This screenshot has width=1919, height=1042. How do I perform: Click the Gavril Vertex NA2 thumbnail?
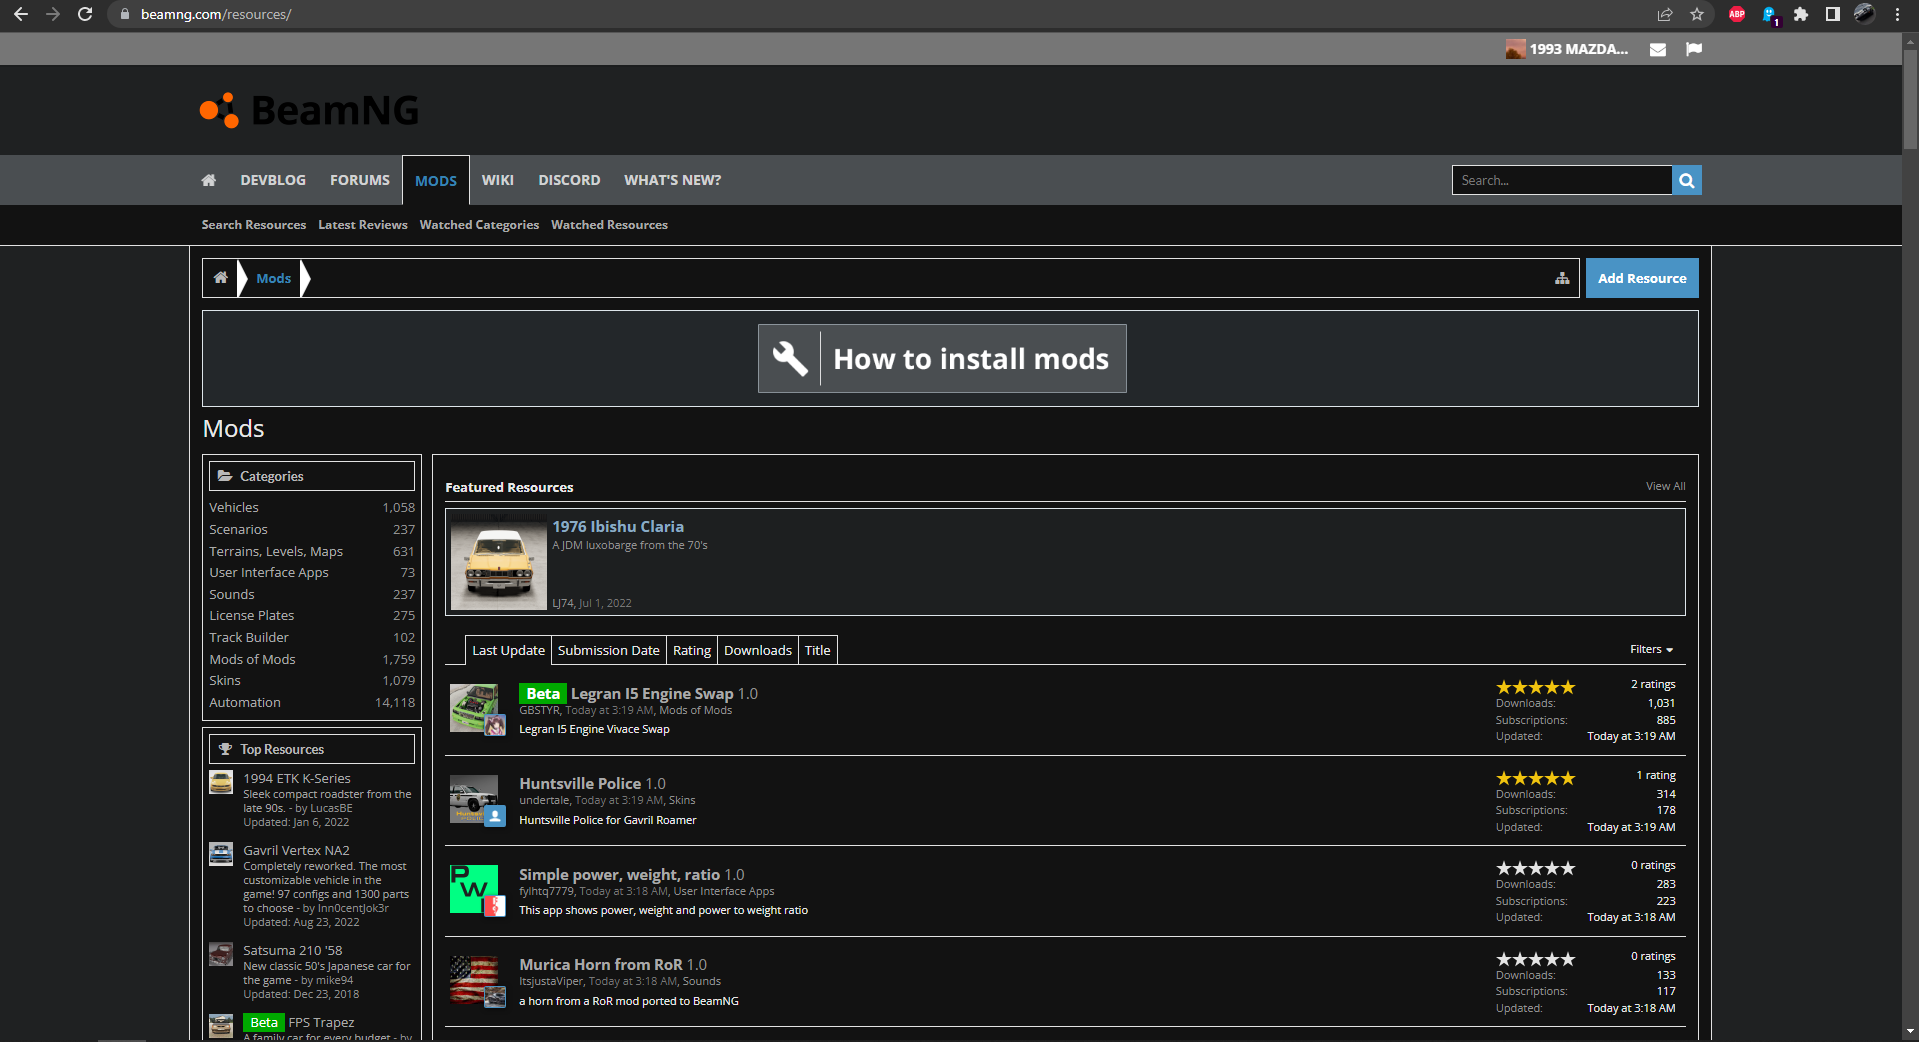[x=221, y=853]
